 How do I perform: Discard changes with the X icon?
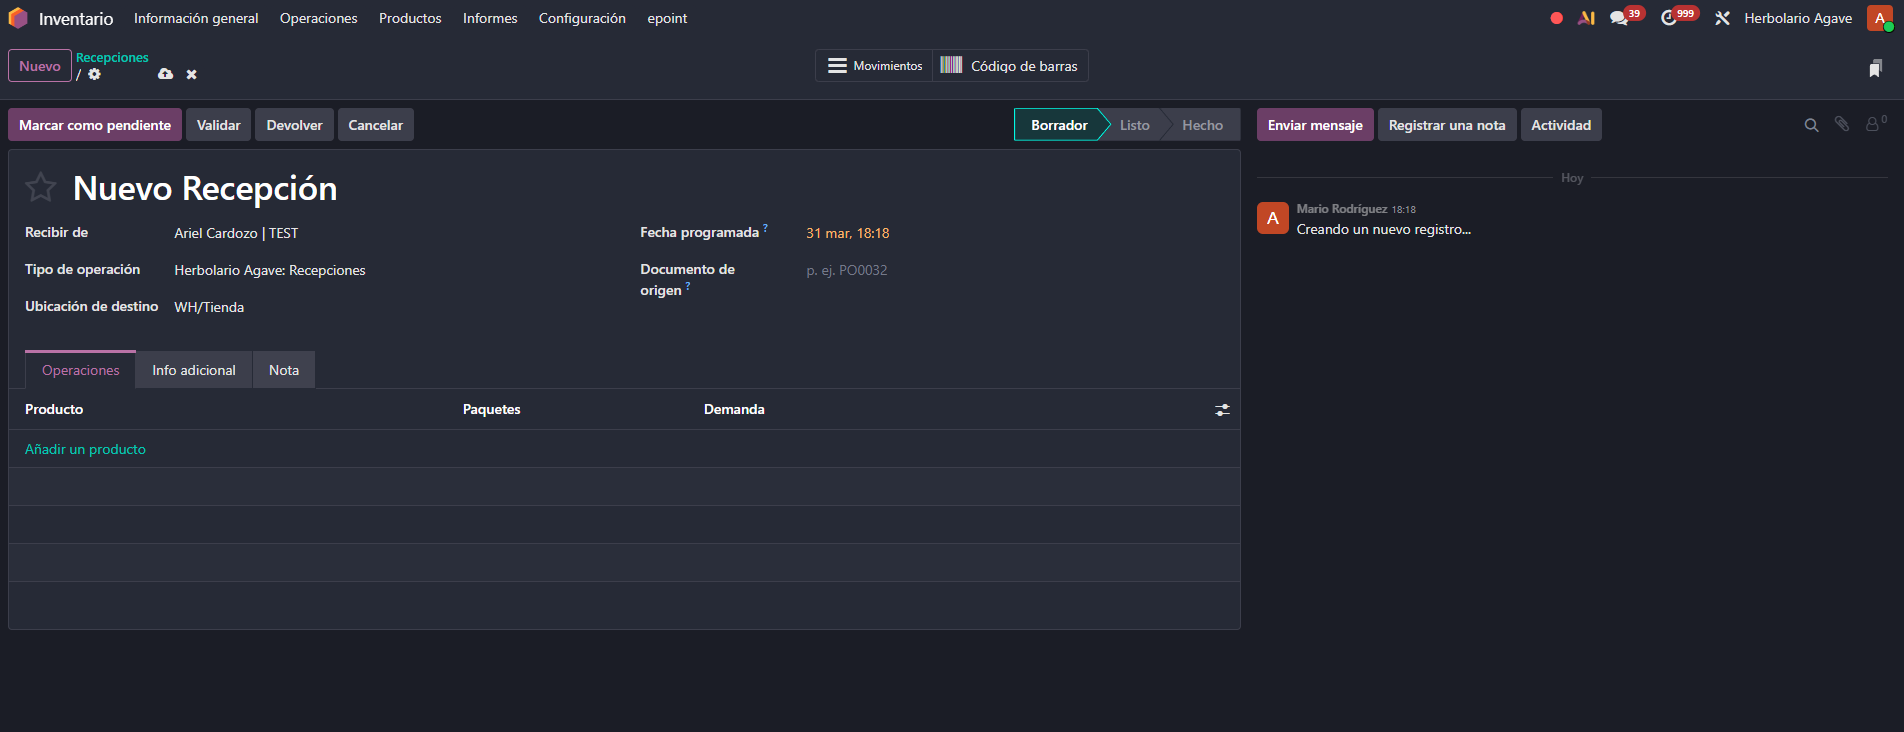[191, 74]
